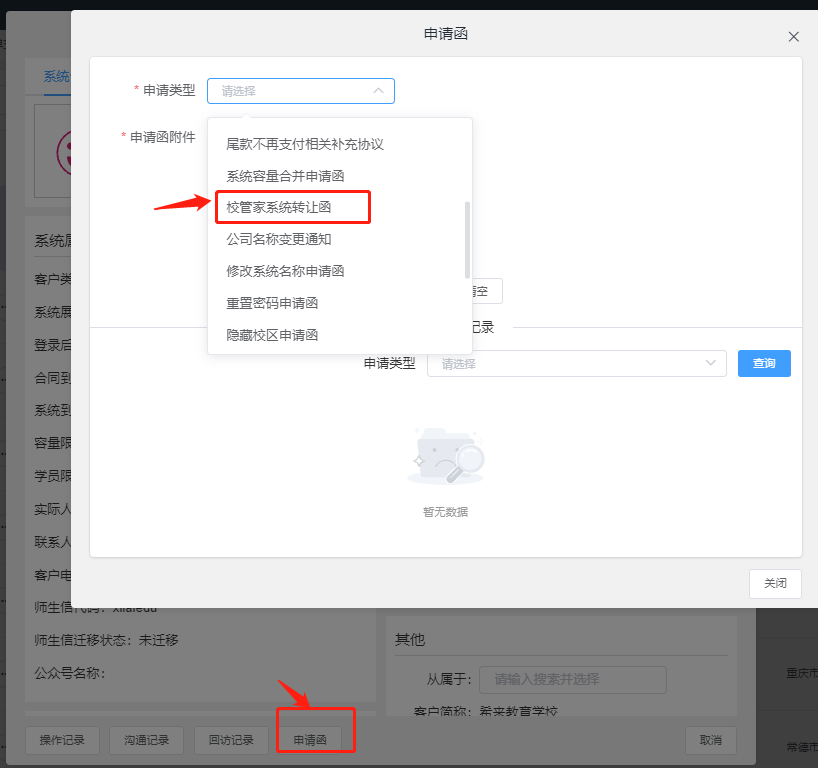Click the 申请函 button at bottom
Viewport: 818px width, 768px height.
pos(310,740)
